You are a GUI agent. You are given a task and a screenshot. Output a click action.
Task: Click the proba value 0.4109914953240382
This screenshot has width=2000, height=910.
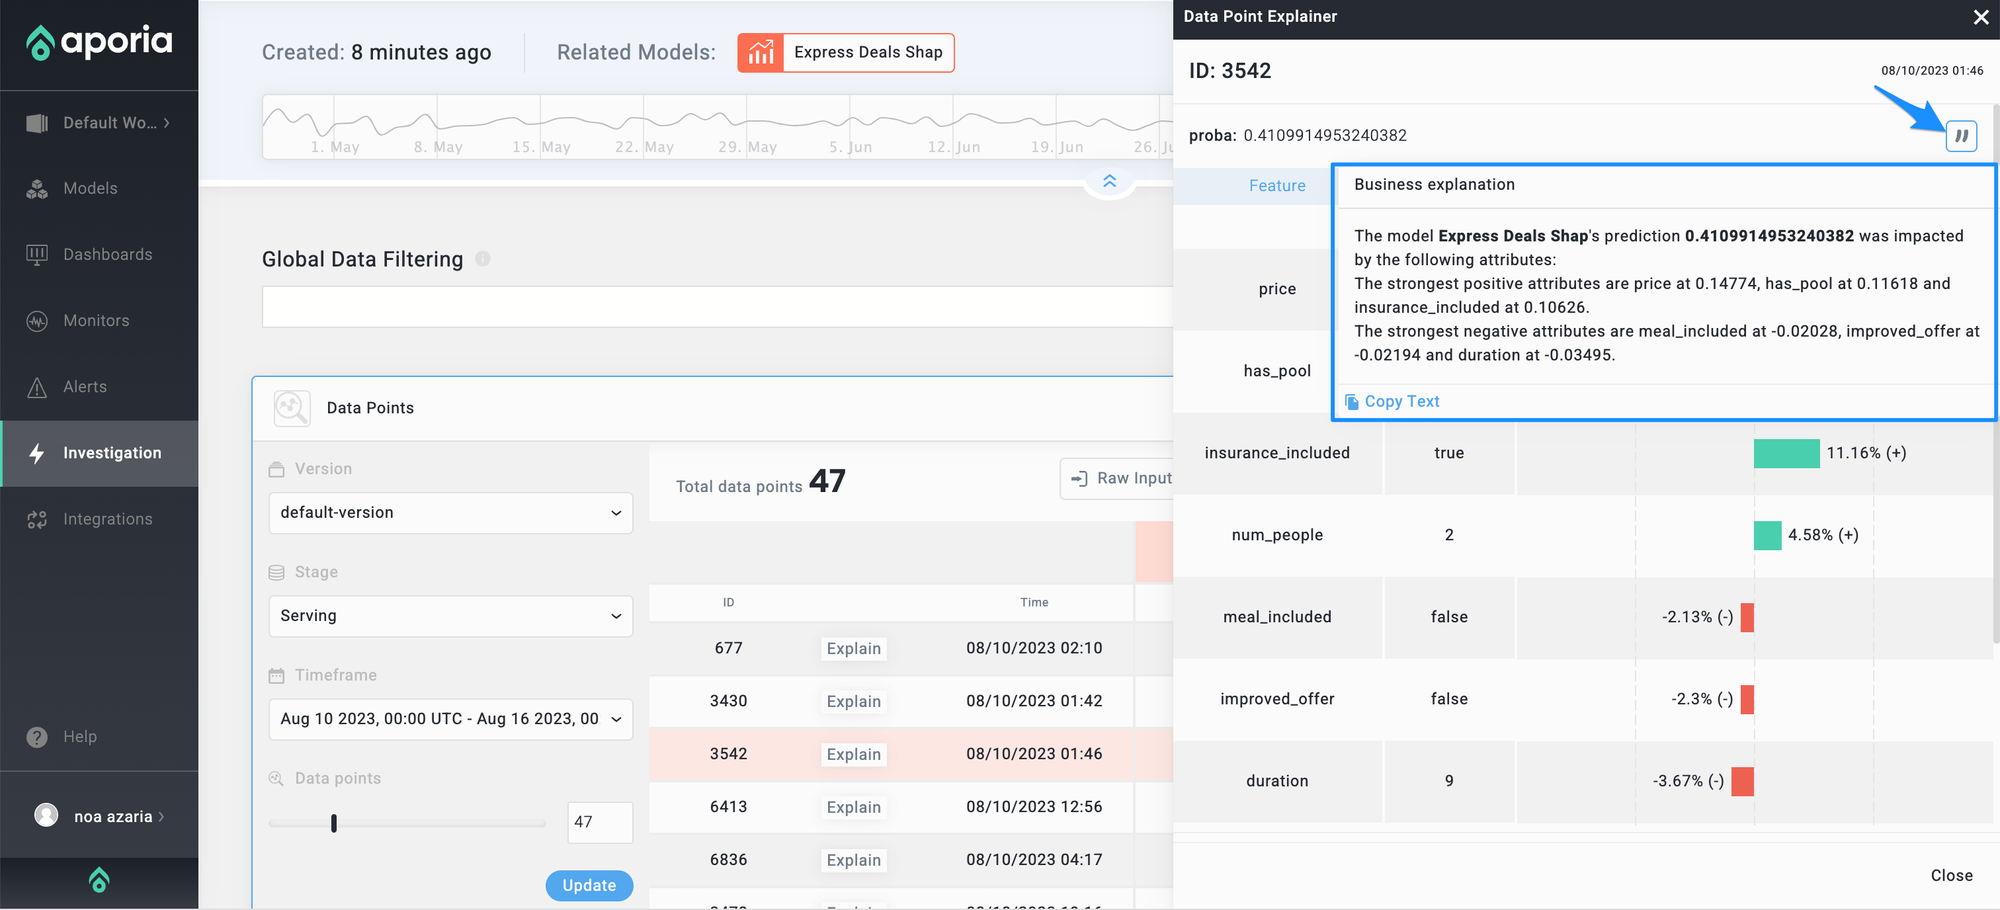[1325, 136]
